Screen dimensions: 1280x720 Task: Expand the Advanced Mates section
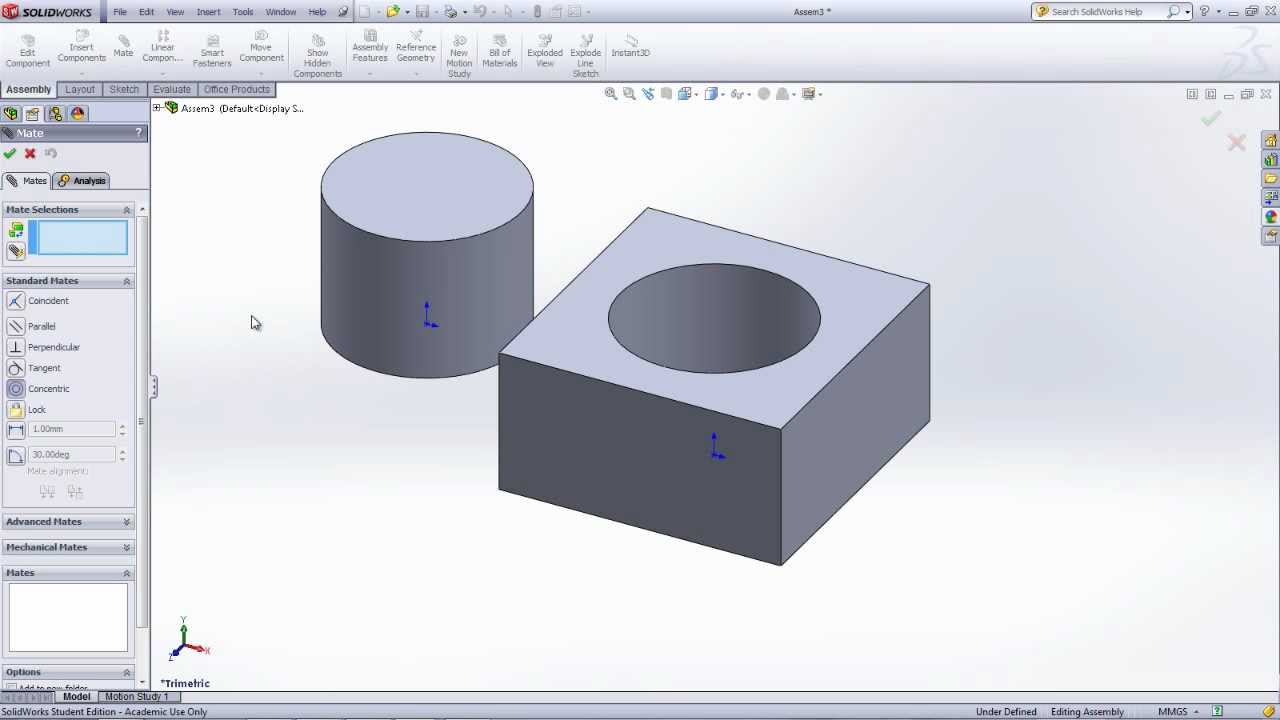tap(127, 522)
